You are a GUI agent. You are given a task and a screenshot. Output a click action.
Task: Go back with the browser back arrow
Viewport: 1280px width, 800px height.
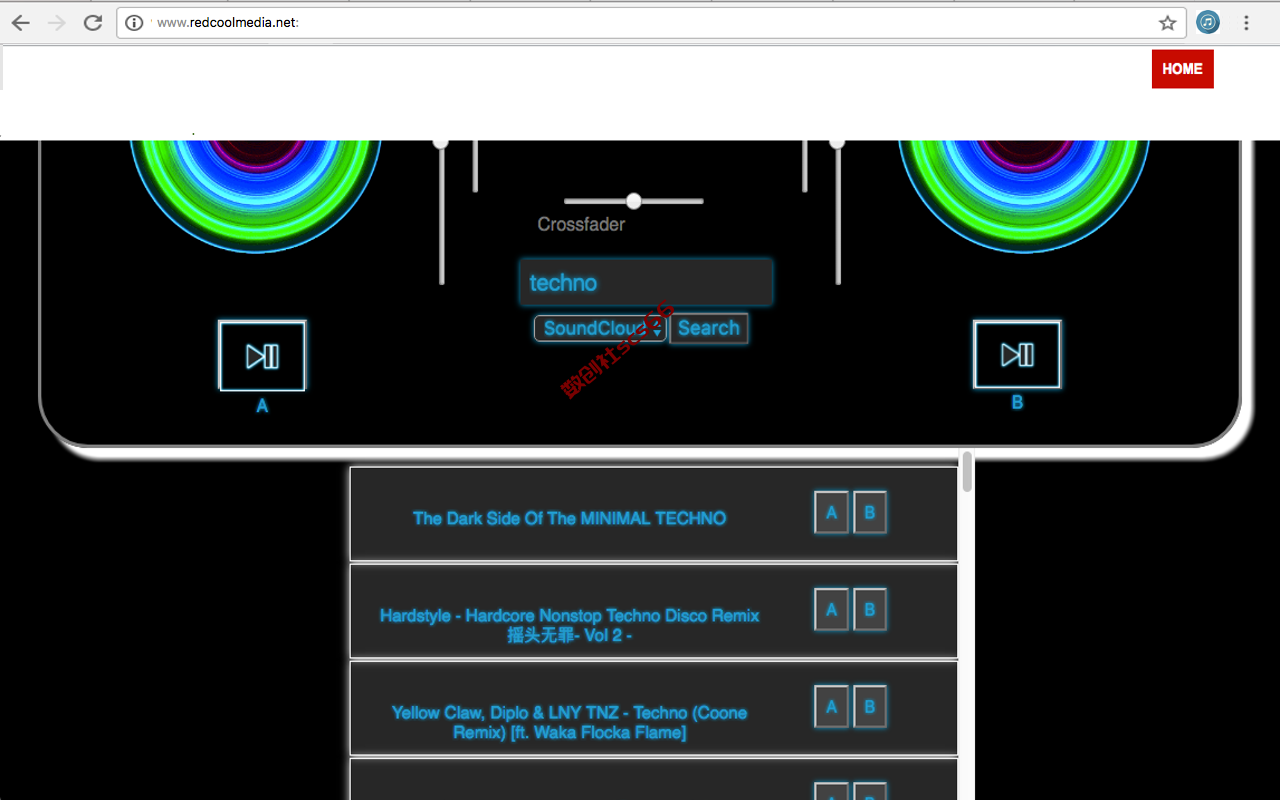tap(20, 23)
